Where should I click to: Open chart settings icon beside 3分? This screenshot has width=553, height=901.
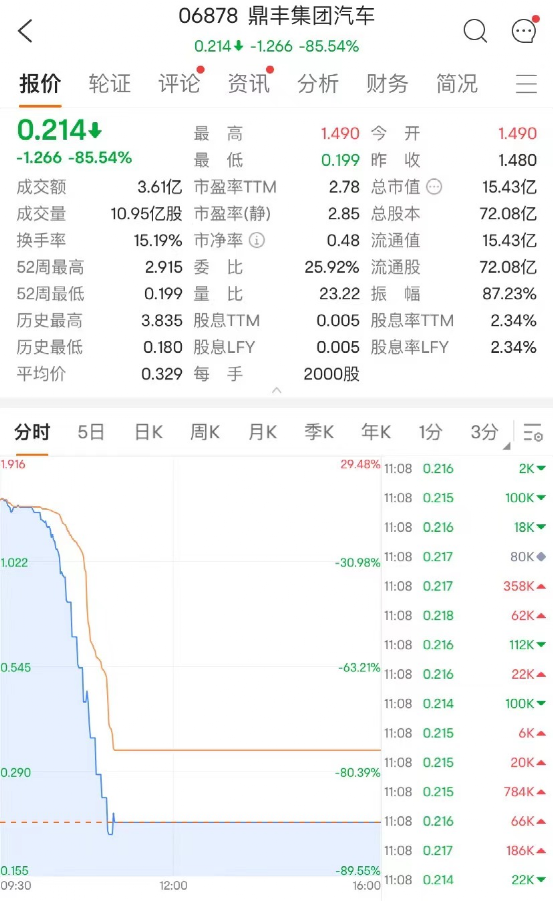(533, 432)
